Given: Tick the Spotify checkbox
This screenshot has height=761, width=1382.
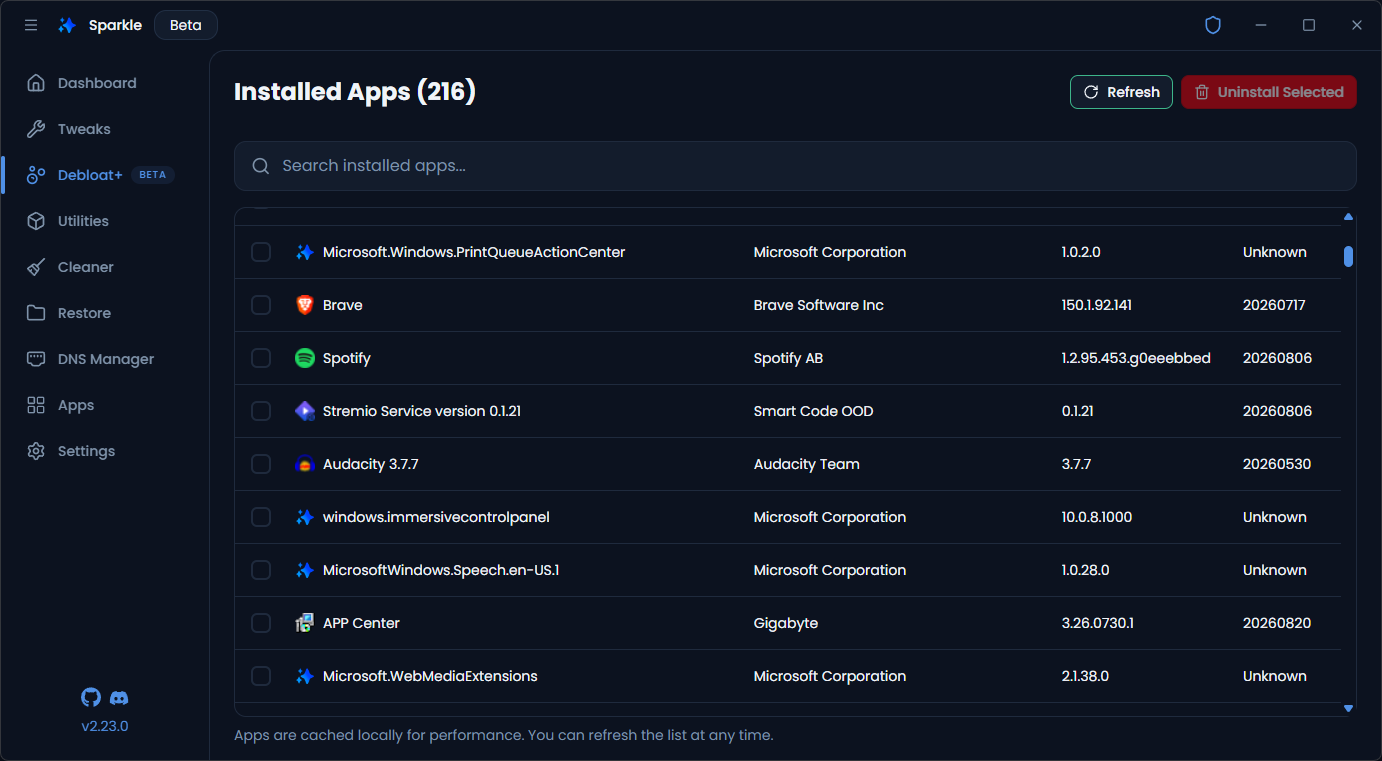Looking at the screenshot, I should 261,358.
